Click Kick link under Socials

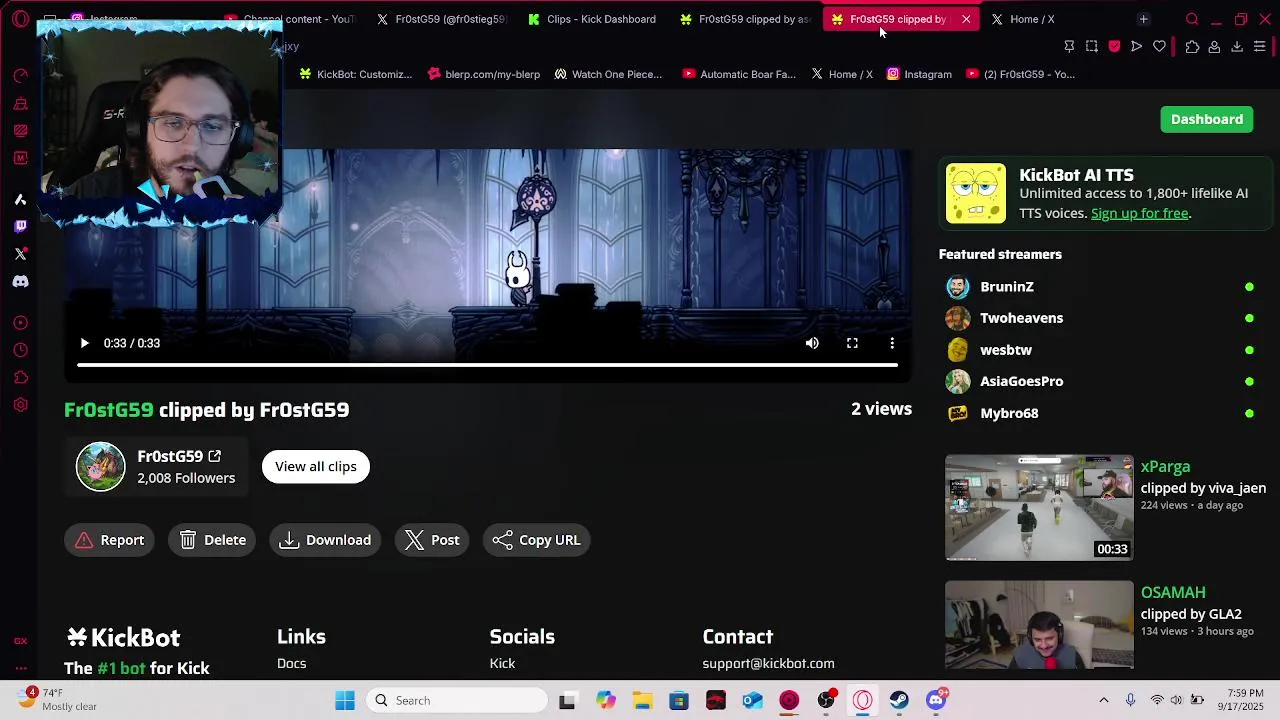pyautogui.click(x=502, y=663)
